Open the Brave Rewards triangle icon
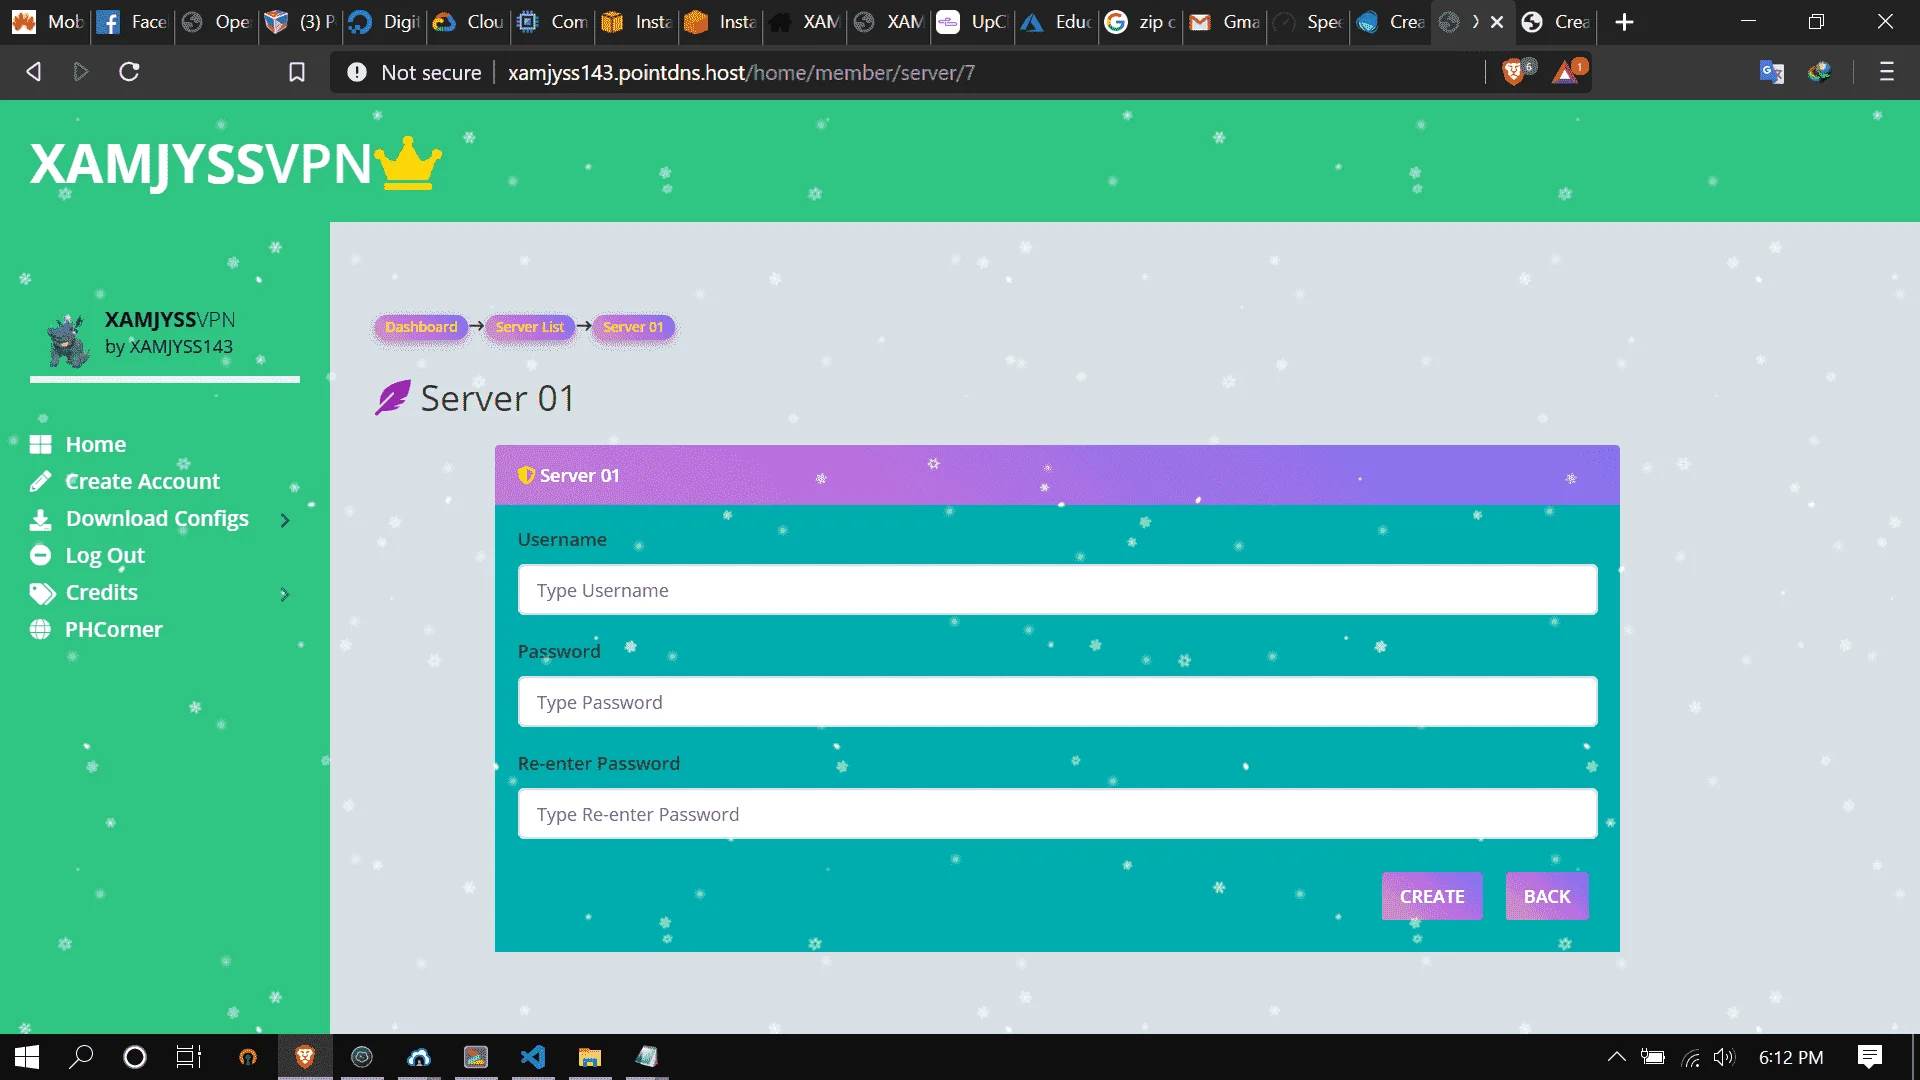 point(1566,72)
